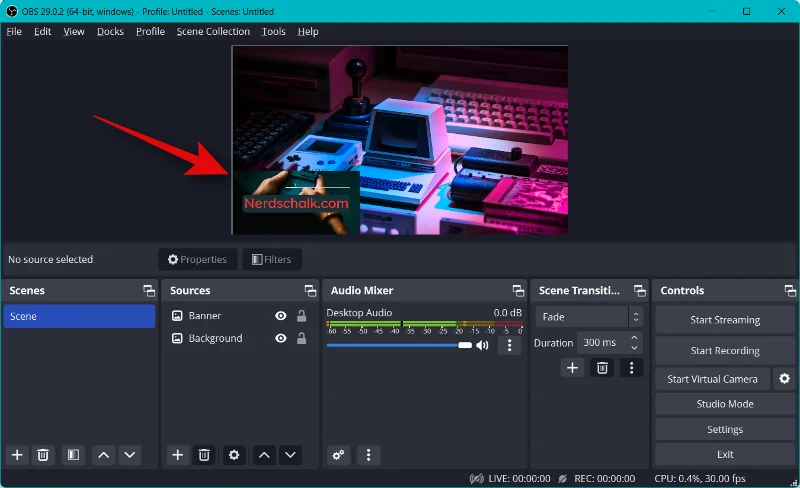The image size is (800, 488).
Task: Open the File menu
Action: pyautogui.click(x=14, y=32)
